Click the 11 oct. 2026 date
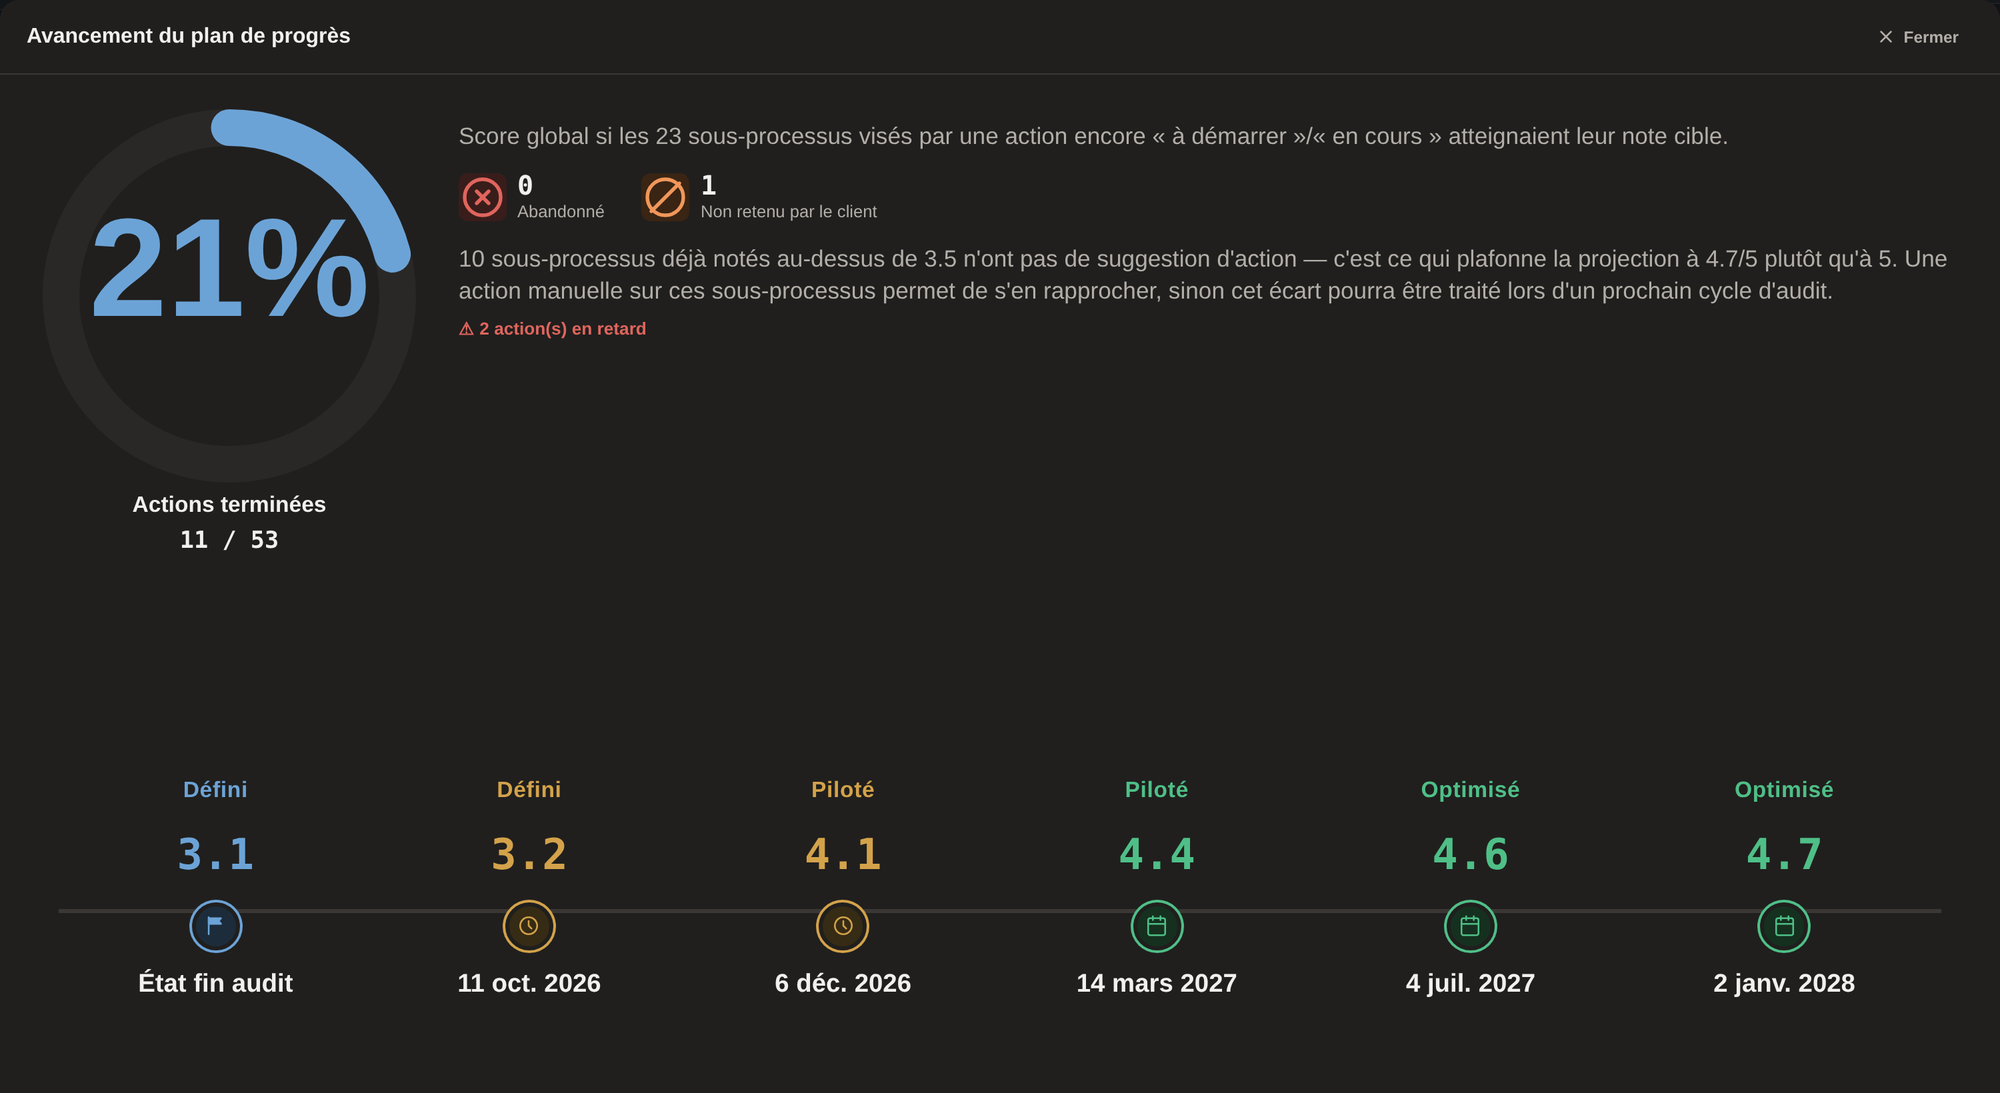This screenshot has width=2000, height=1093. click(x=529, y=983)
